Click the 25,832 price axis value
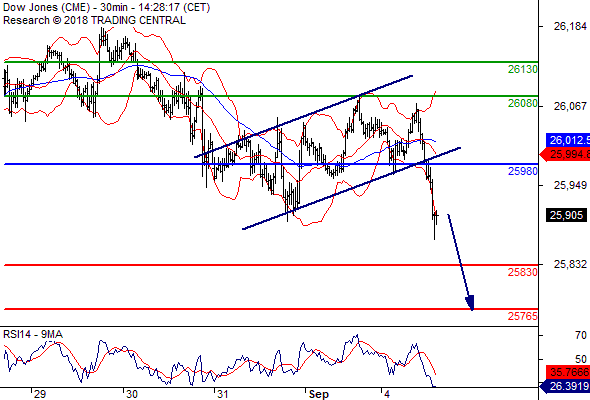 coord(570,265)
